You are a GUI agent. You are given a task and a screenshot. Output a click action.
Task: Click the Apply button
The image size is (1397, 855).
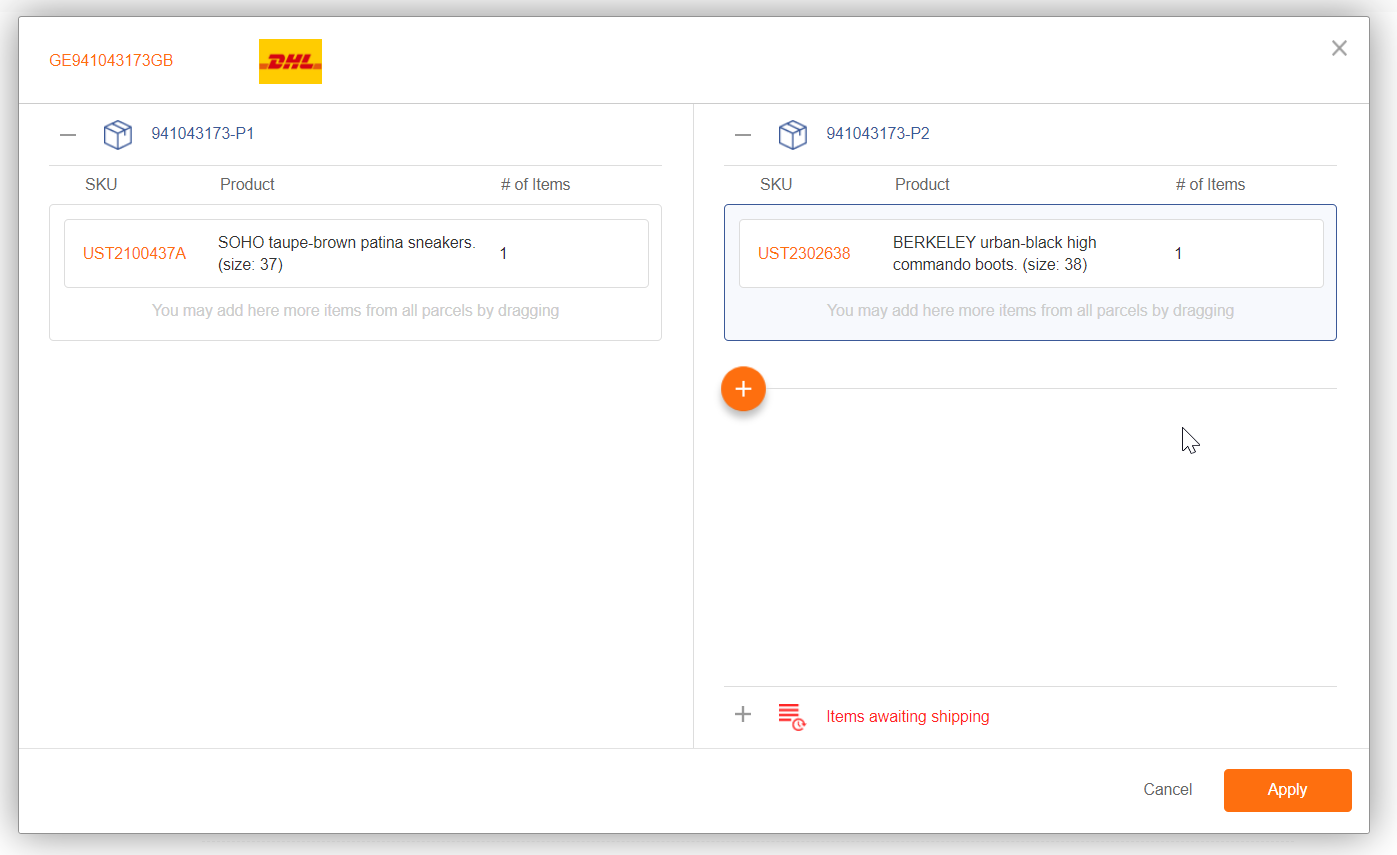coord(1287,790)
